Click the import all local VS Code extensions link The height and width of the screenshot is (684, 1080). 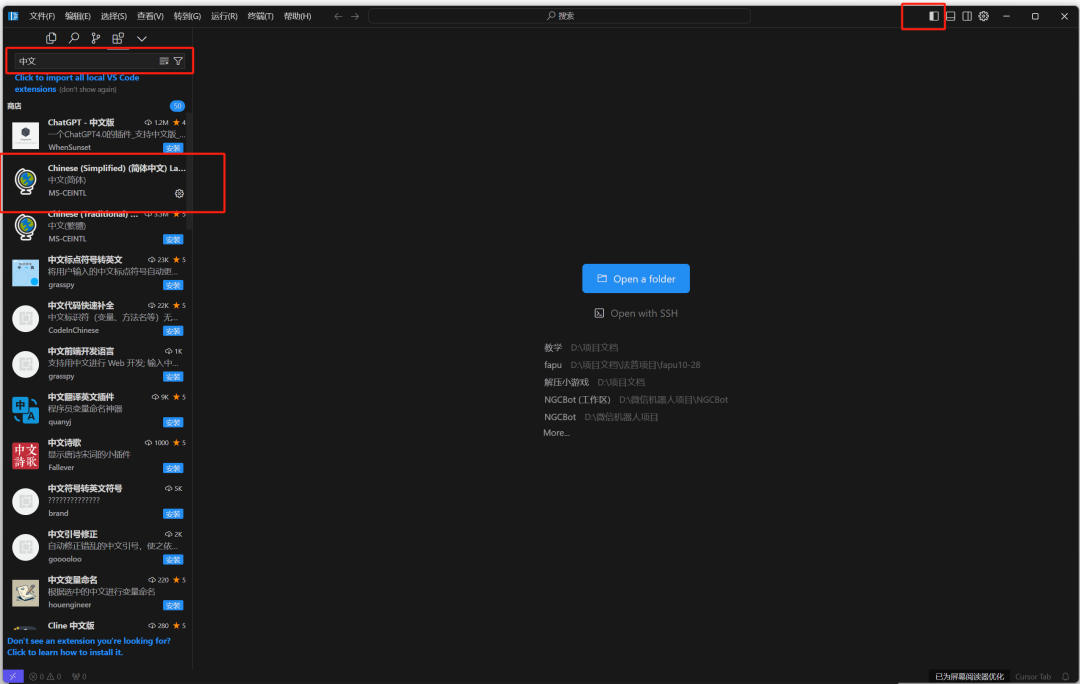click(x=77, y=83)
